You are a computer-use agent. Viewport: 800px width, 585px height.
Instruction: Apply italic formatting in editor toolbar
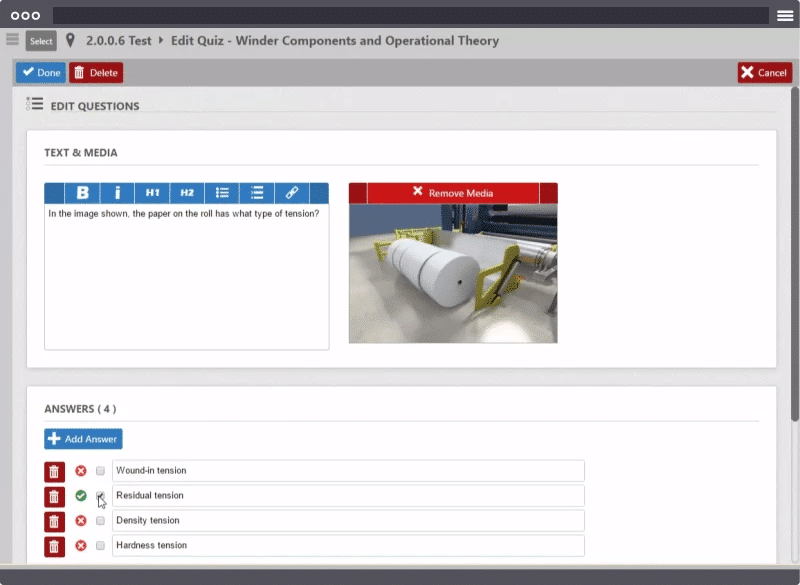coord(117,193)
